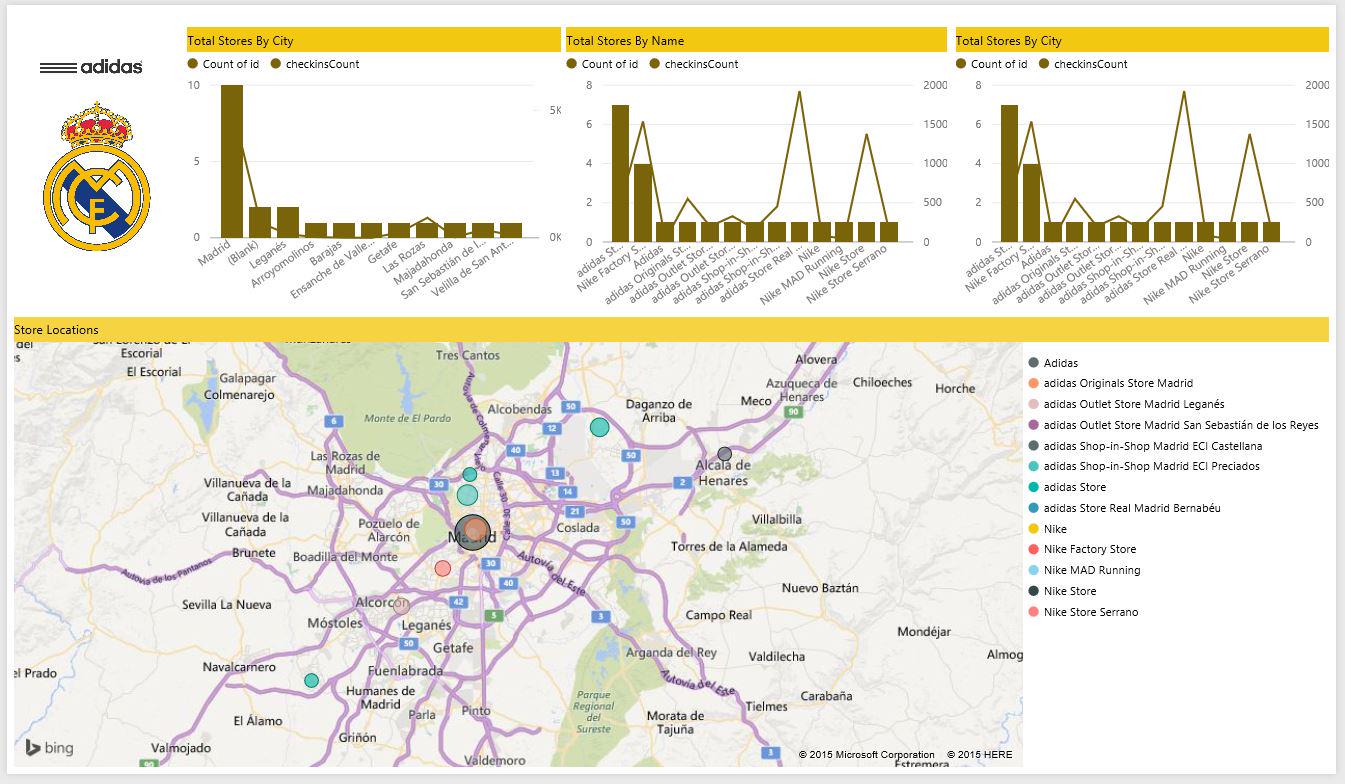1345x784 pixels.
Task: Select adidas Shop-in-Shop Madrid ECI Preciados entry
Action: pyautogui.click(x=1144, y=466)
